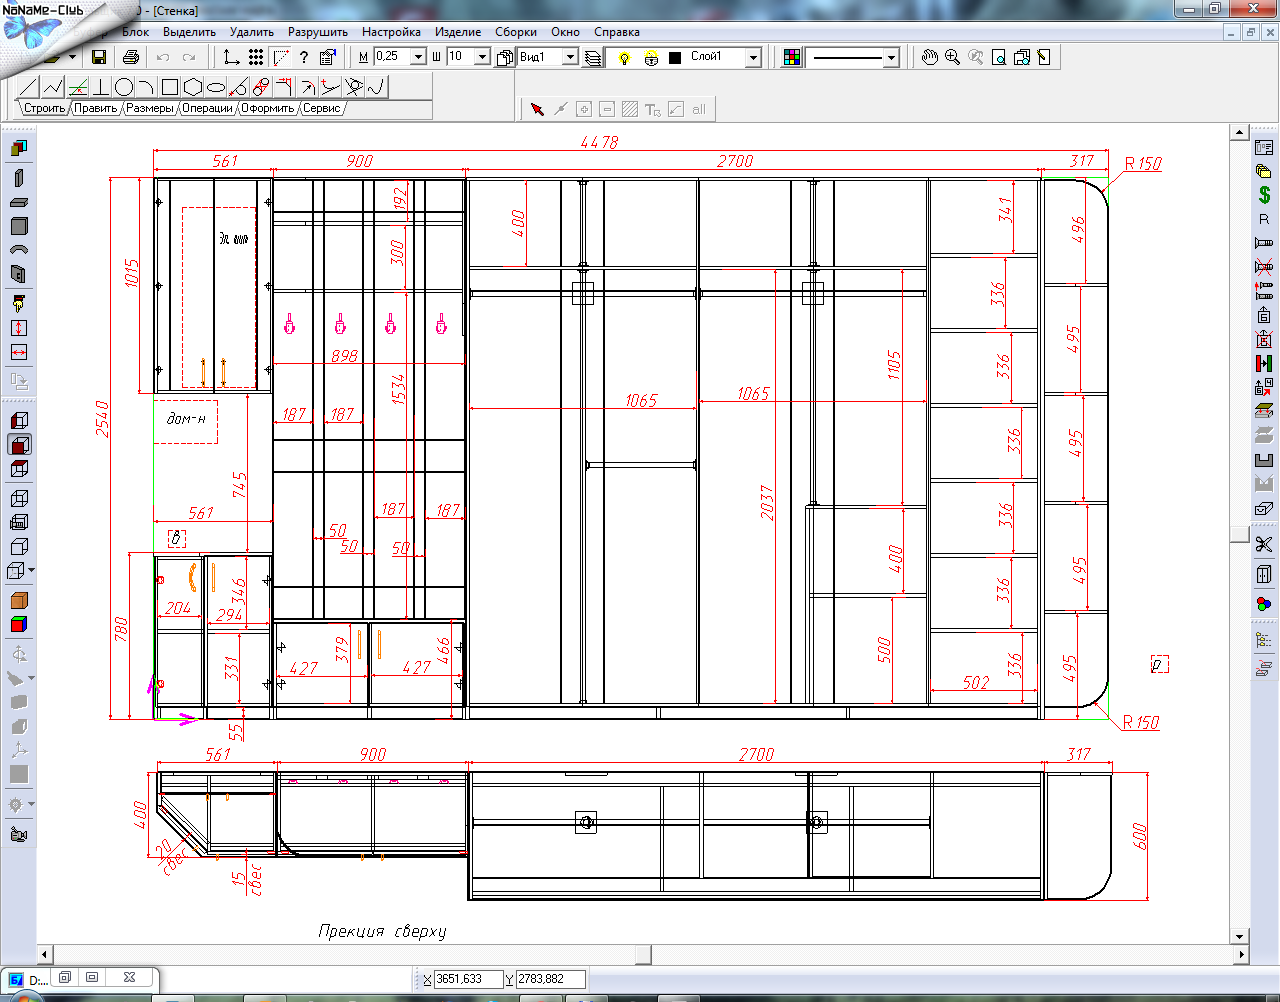Viewport: 1280px width, 1002px height.
Task: Select the polygon hexagon tool
Action: tap(193, 87)
